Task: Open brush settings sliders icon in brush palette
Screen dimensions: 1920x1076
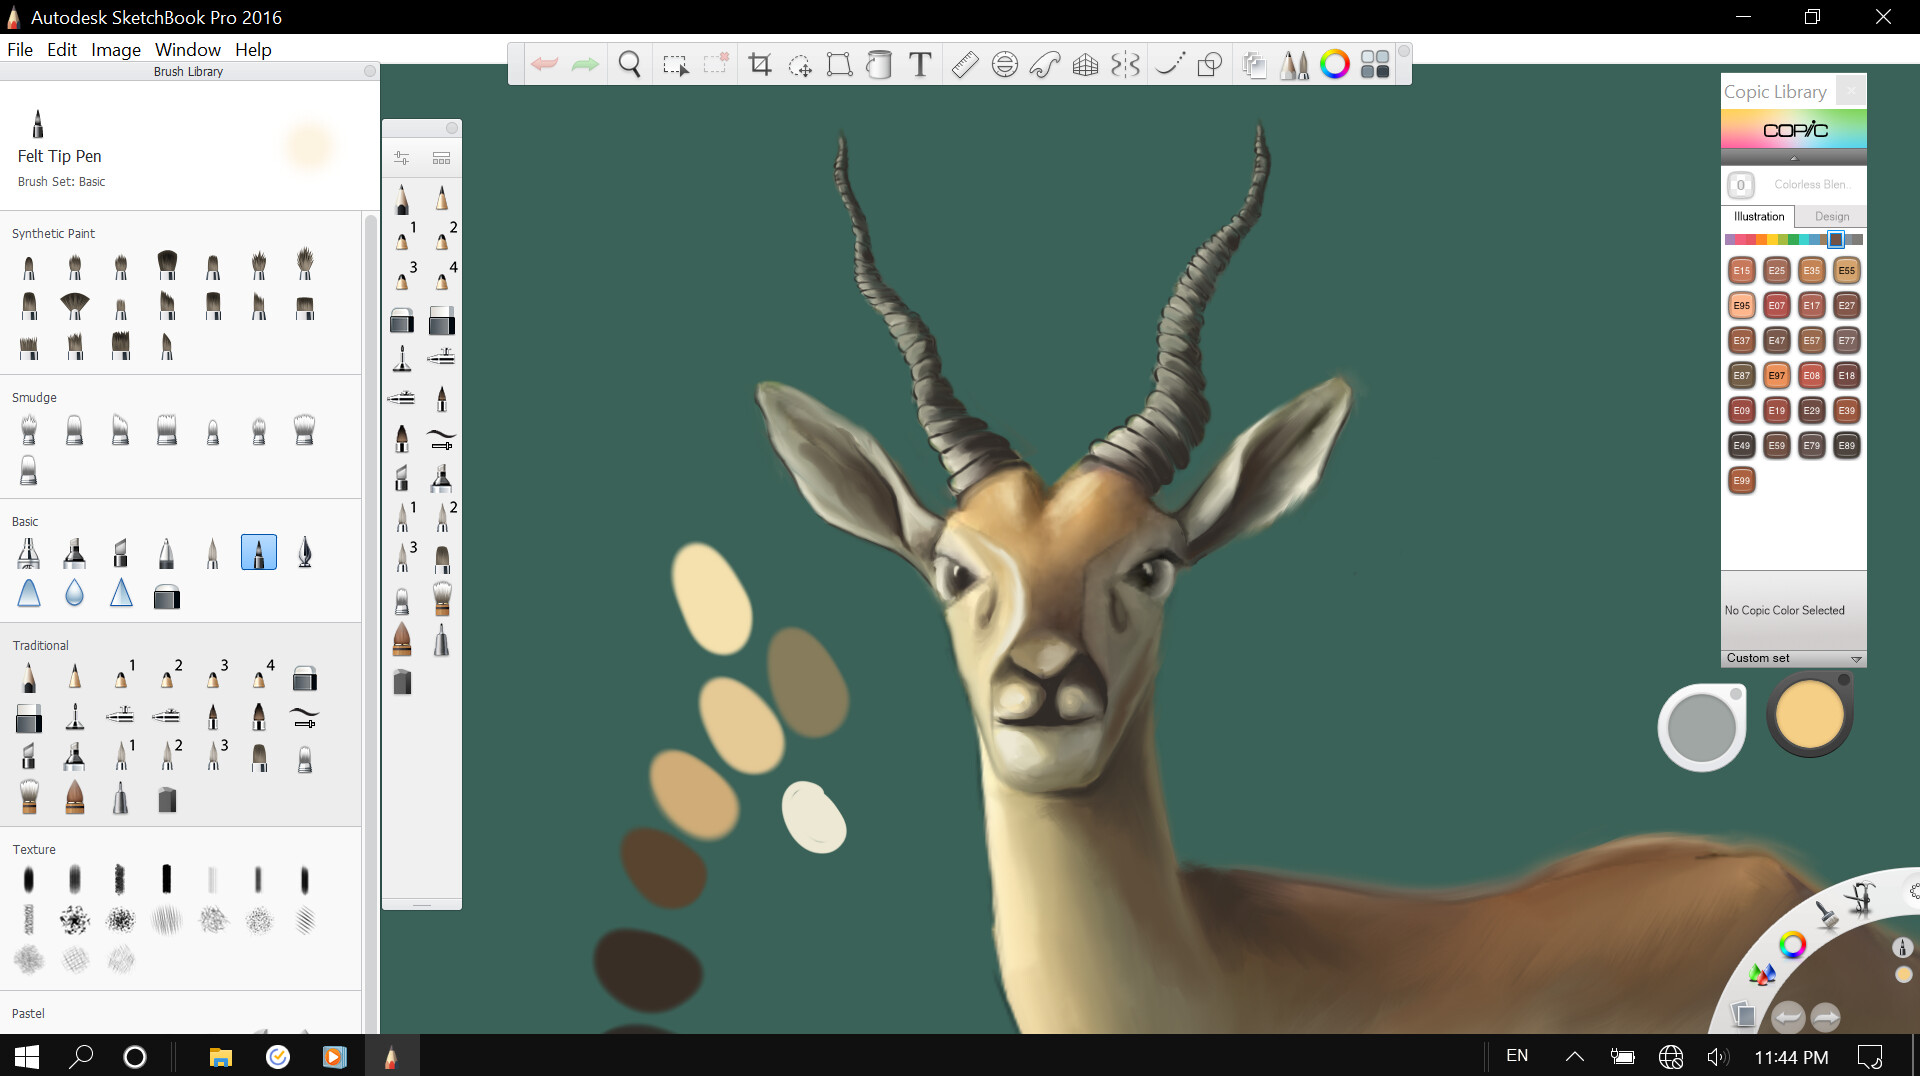Action: 402,158
